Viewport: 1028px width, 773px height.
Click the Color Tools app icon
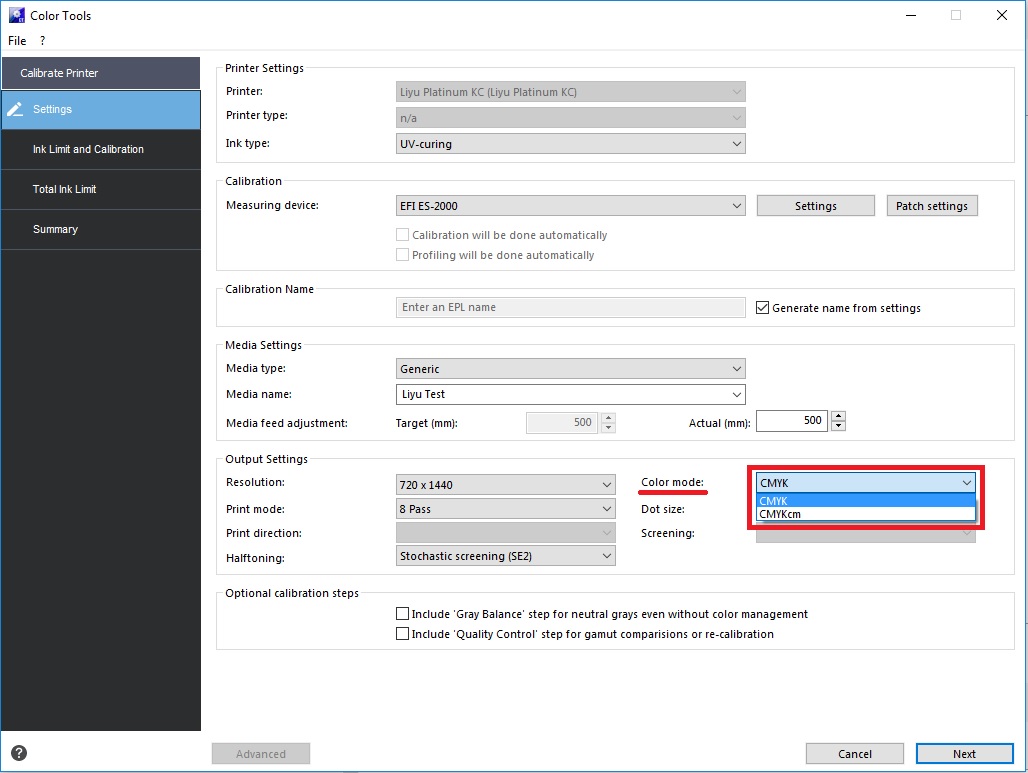15,15
